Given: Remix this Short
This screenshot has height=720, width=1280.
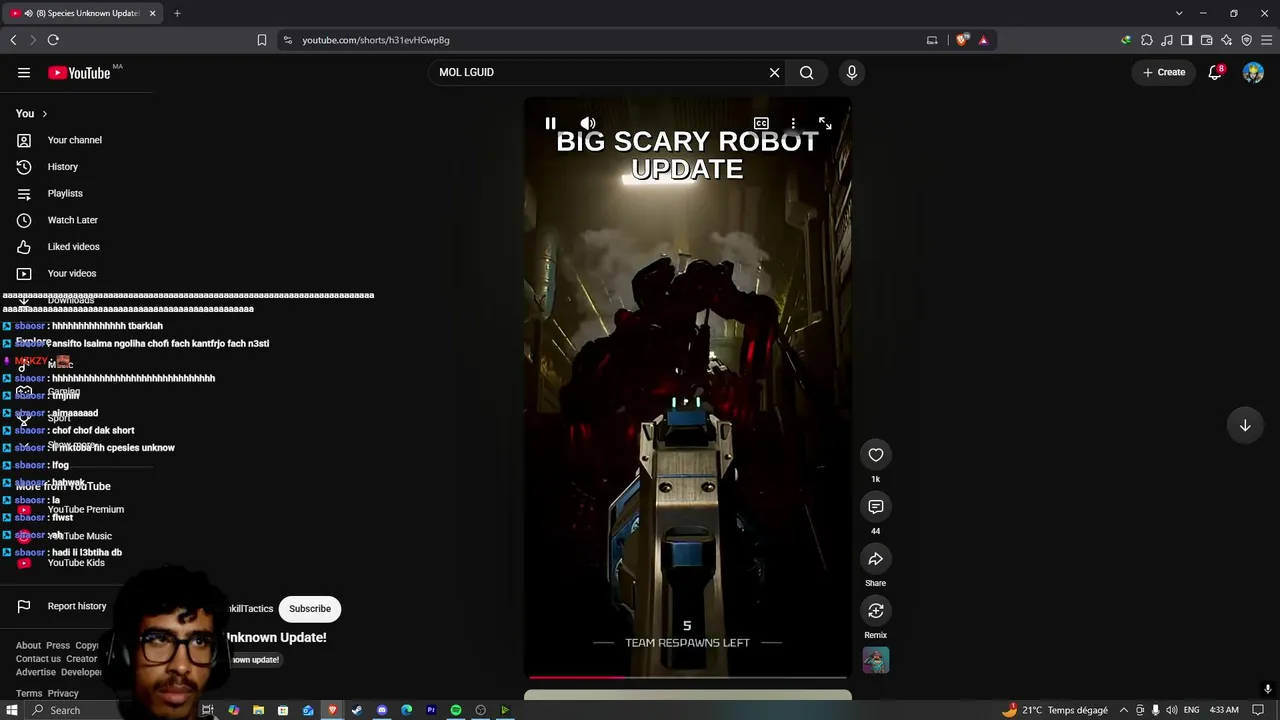Looking at the screenshot, I should pos(876,611).
